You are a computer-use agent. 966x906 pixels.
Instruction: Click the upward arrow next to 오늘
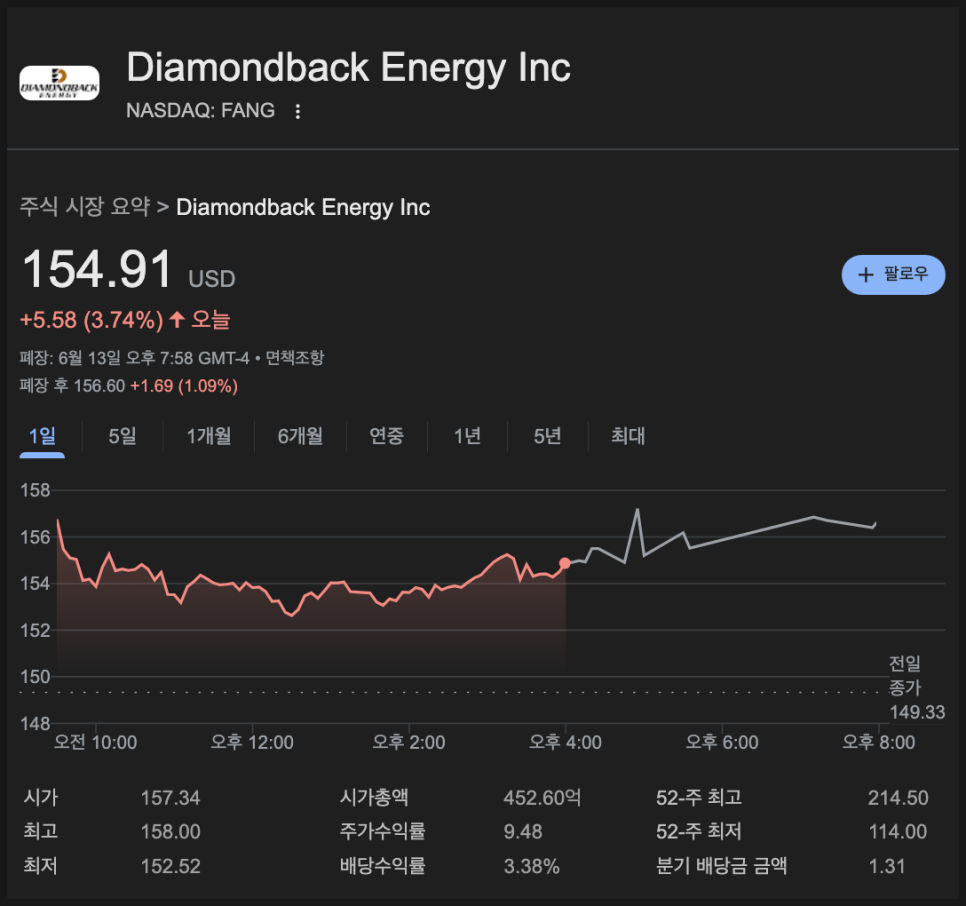tap(177, 319)
